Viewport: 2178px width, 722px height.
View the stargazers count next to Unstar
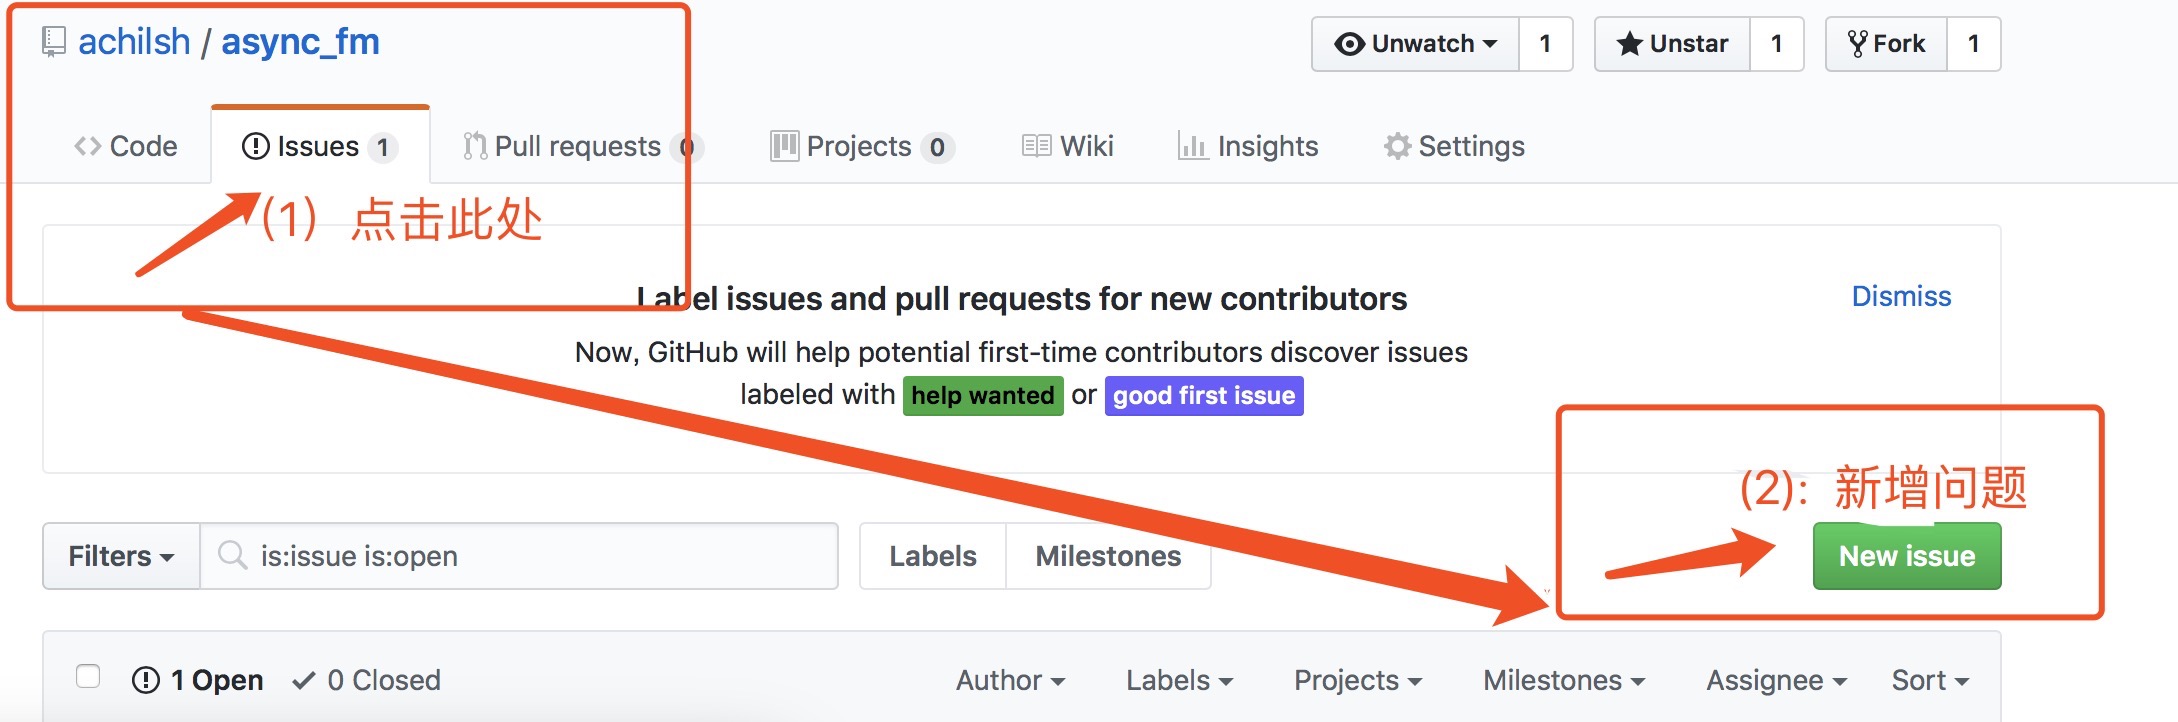1776,44
